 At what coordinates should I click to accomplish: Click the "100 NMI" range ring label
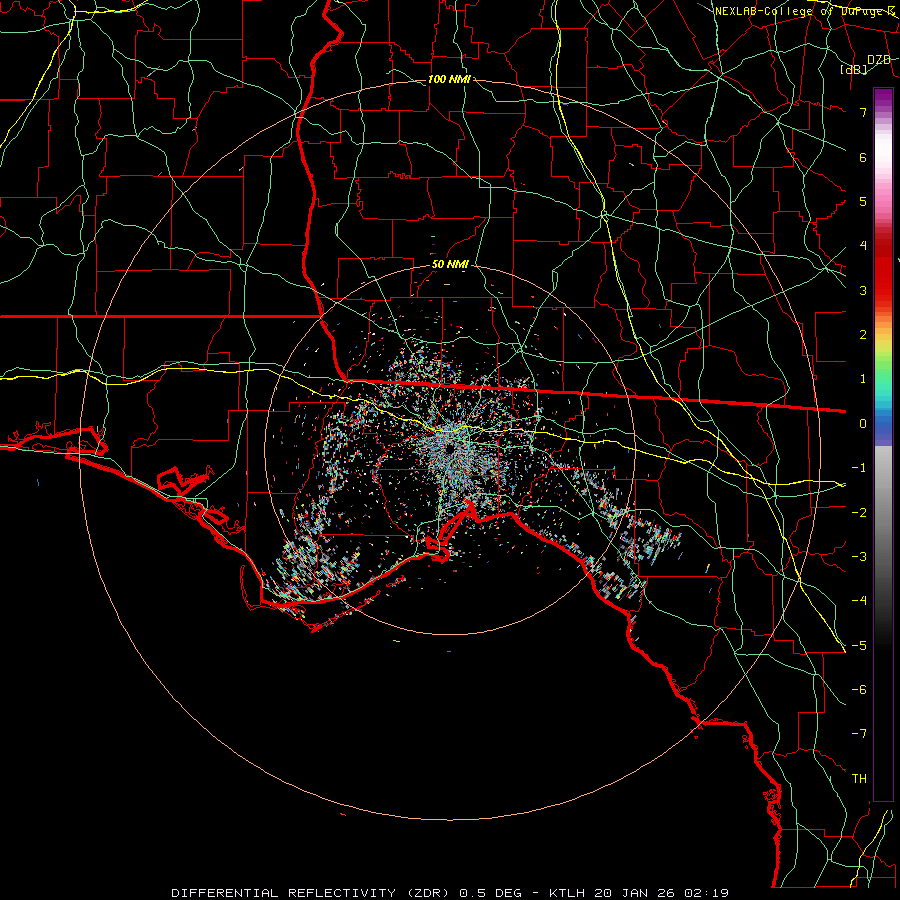tap(449, 79)
